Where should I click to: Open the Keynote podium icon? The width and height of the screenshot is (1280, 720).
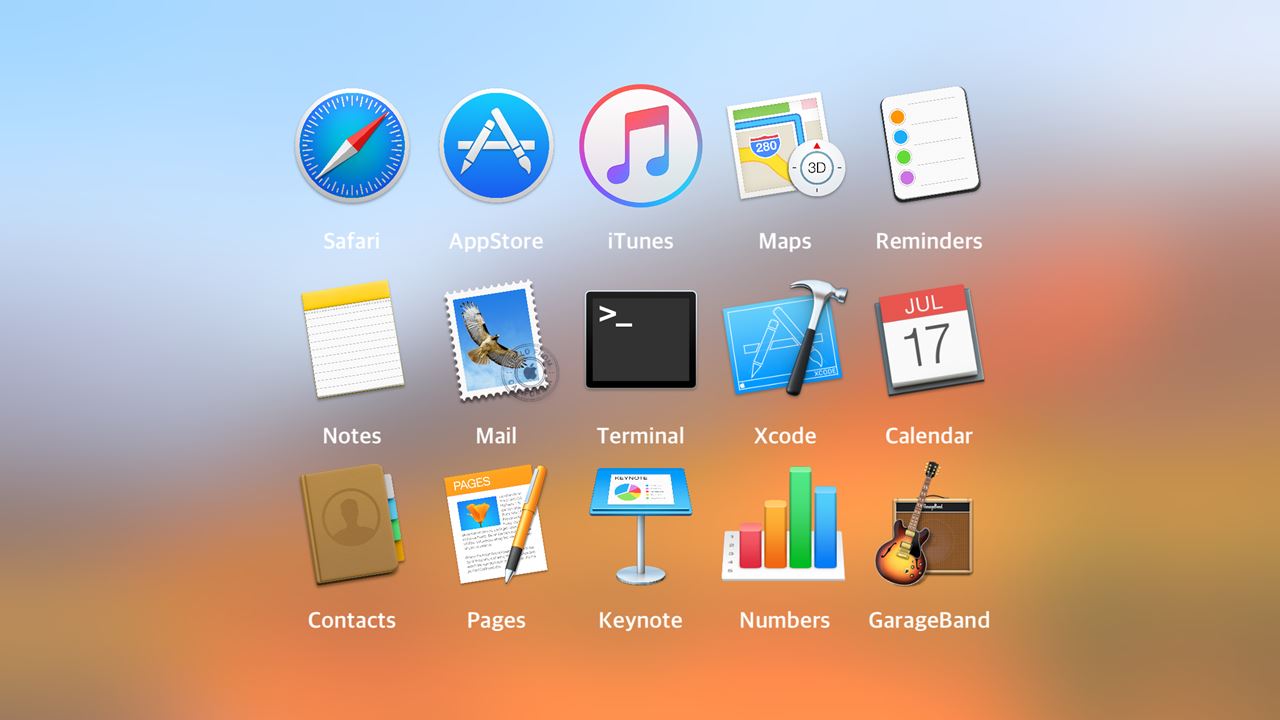tap(641, 525)
